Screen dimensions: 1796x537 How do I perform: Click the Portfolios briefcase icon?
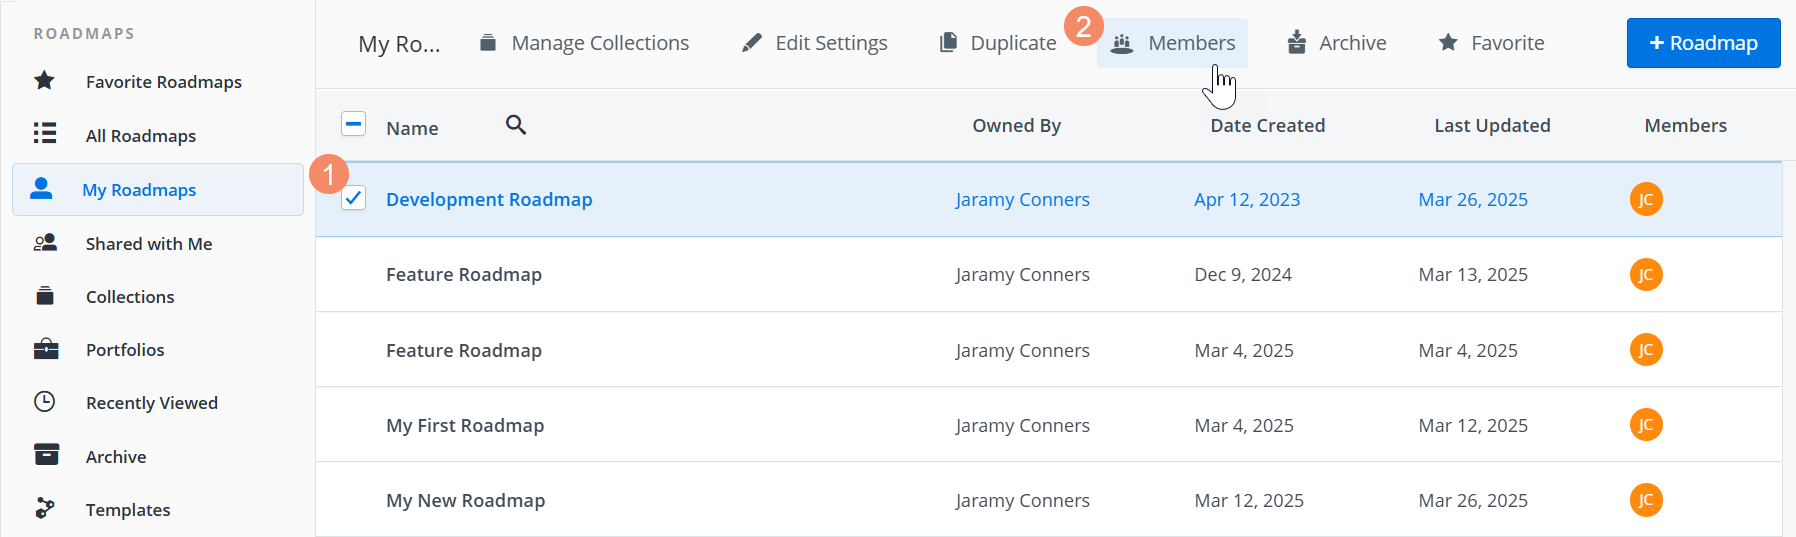(45, 349)
